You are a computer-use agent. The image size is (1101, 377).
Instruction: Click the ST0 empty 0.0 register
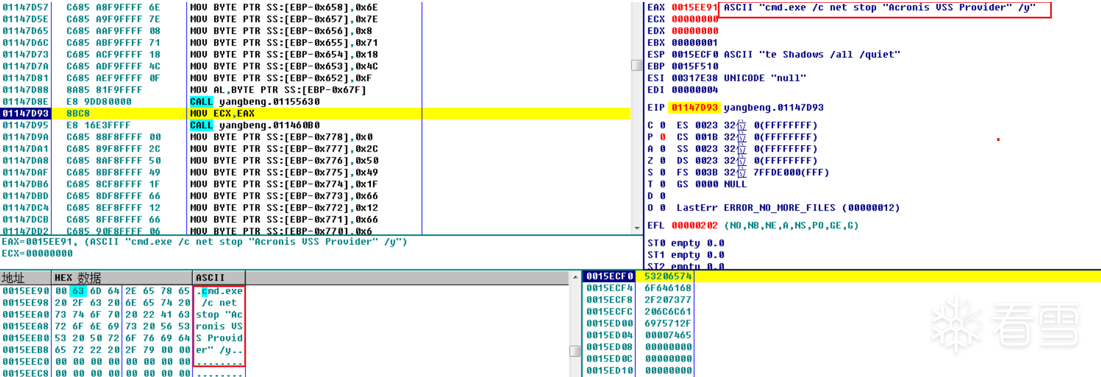point(685,243)
